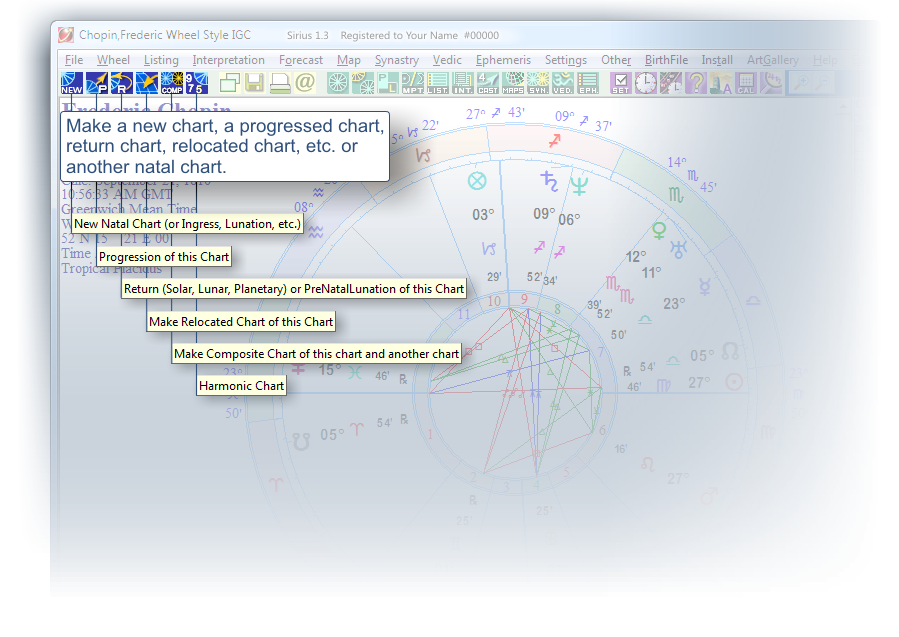
Task: Click the EPH. ephemeris icon
Action: pyautogui.click(x=588, y=83)
